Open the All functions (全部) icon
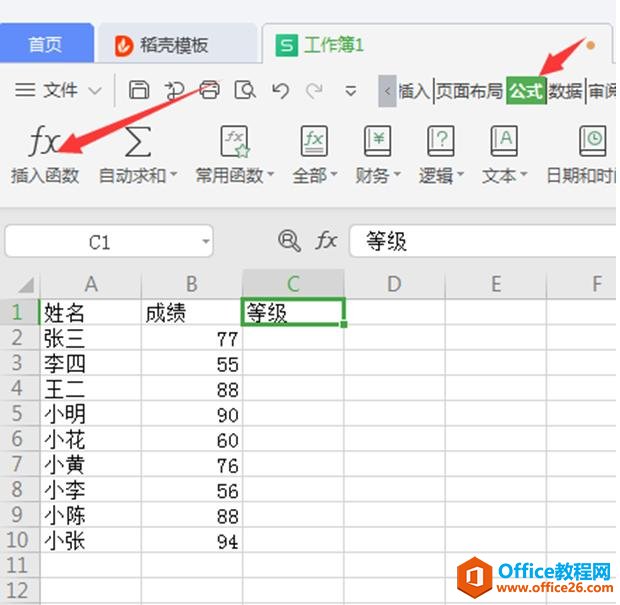This screenshot has width=620, height=605. coord(314,141)
